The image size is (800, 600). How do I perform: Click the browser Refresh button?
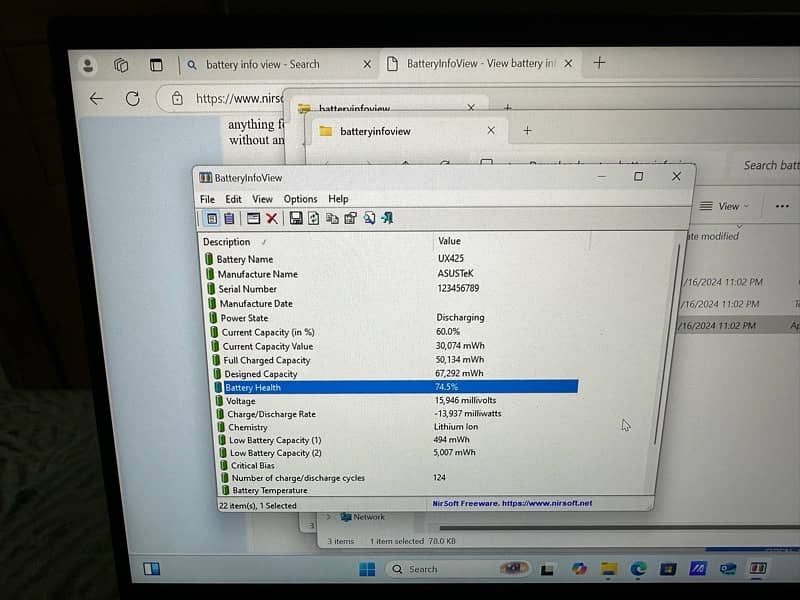point(132,98)
